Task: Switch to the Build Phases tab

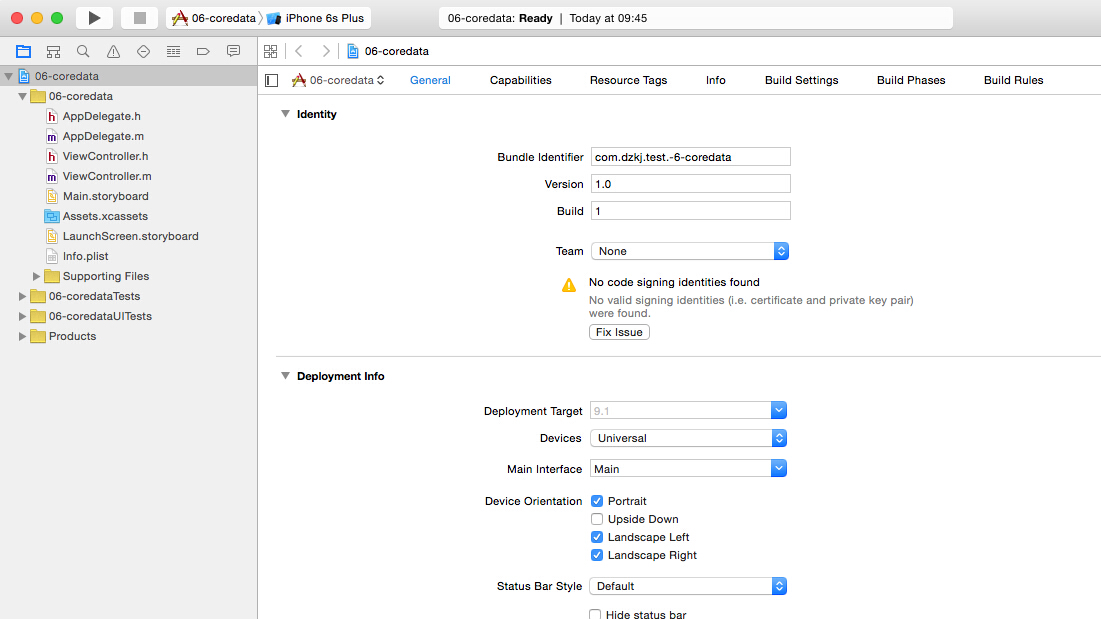Action: 911,80
